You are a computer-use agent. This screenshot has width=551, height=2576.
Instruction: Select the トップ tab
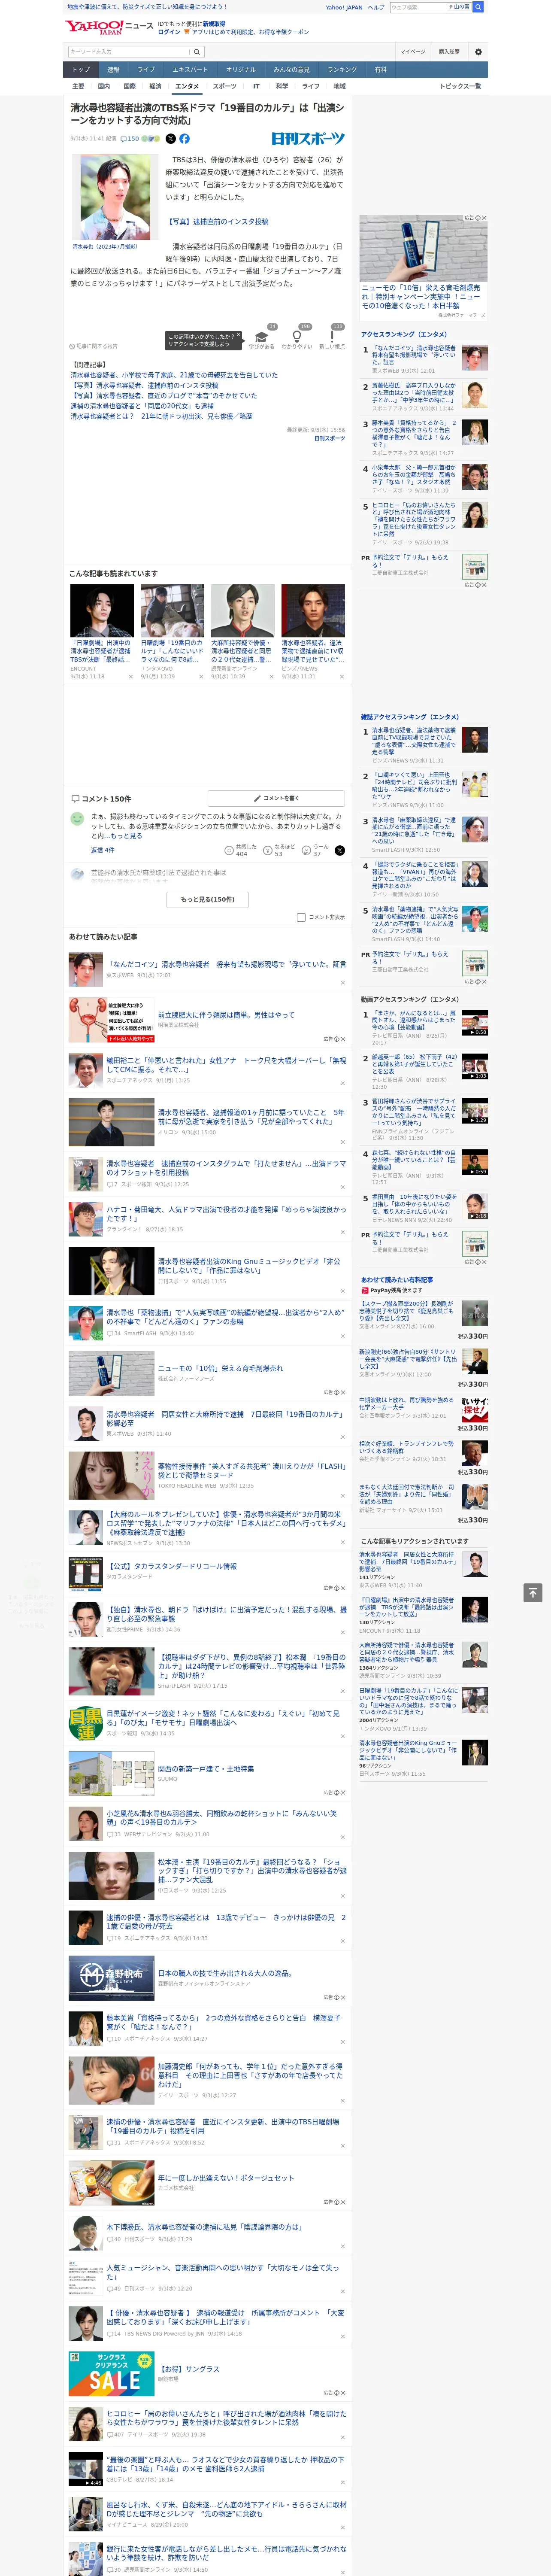(x=81, y=70)
